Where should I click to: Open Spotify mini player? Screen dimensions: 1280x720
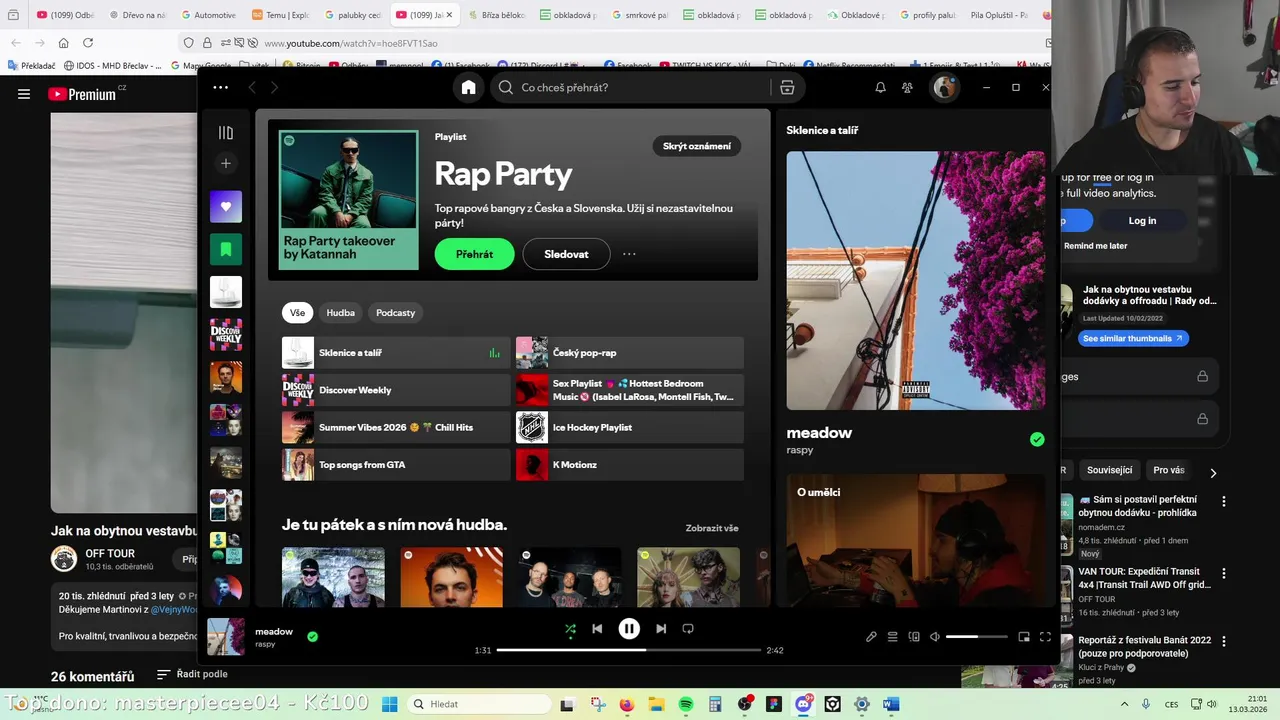pyautogui.click(x=1024, y=637)
